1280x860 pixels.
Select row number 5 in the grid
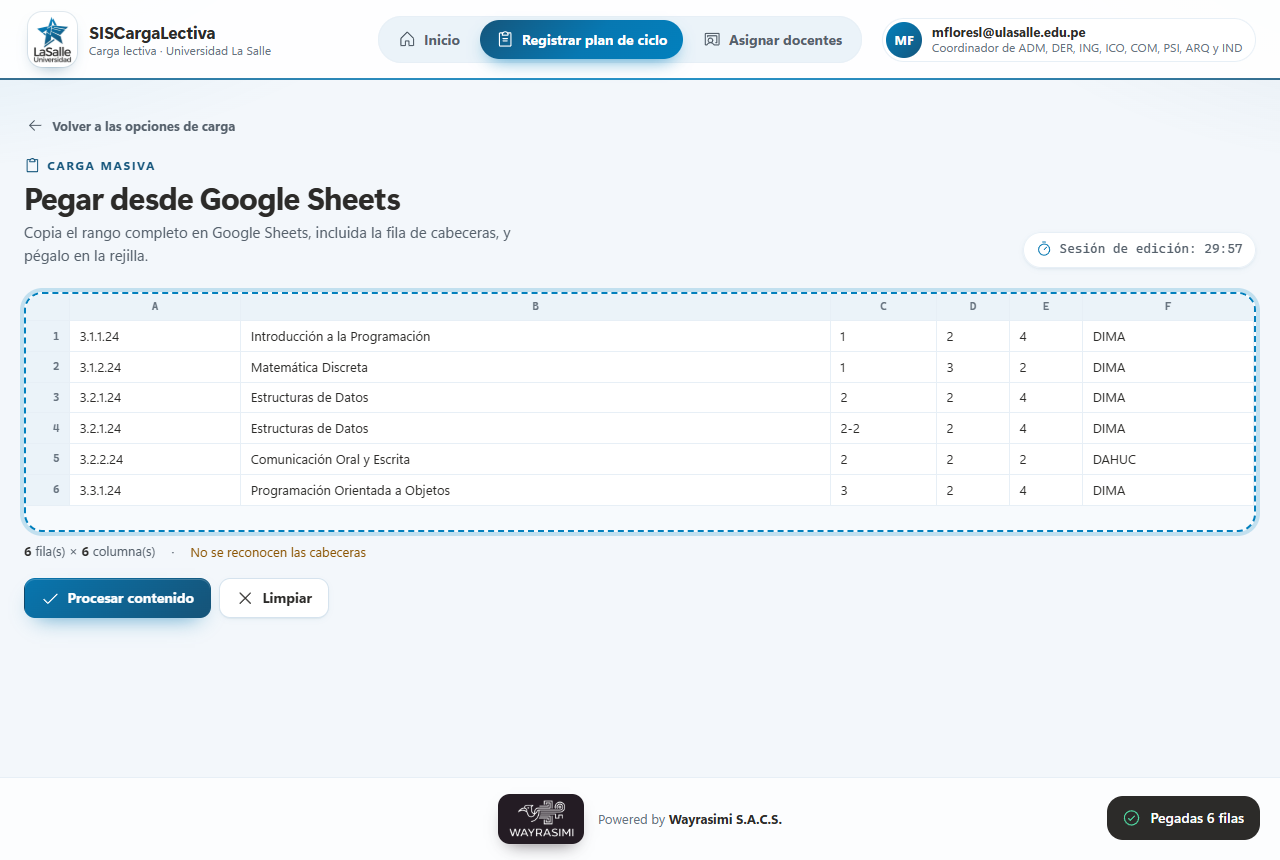(48, 460)
